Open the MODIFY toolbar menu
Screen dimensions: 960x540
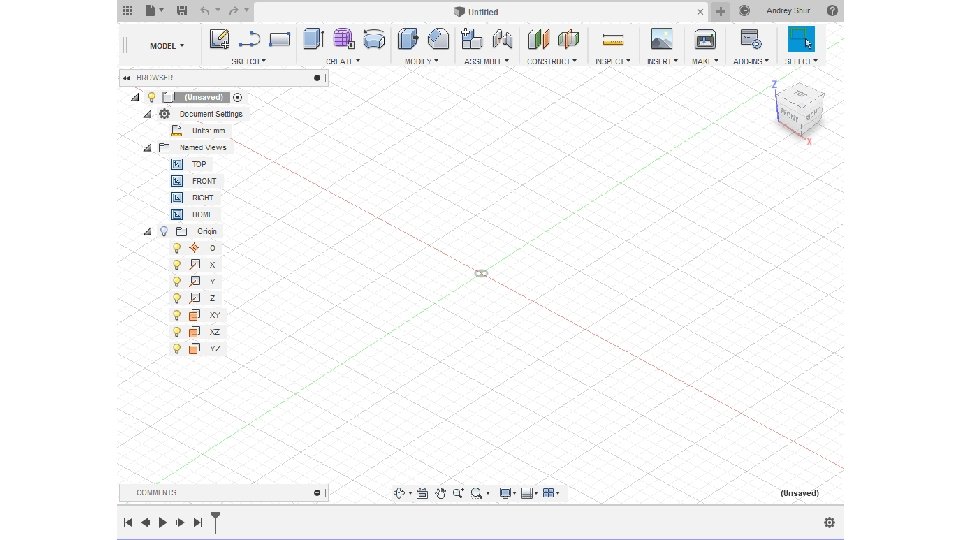pyautogui.click(x=422, y=61)
